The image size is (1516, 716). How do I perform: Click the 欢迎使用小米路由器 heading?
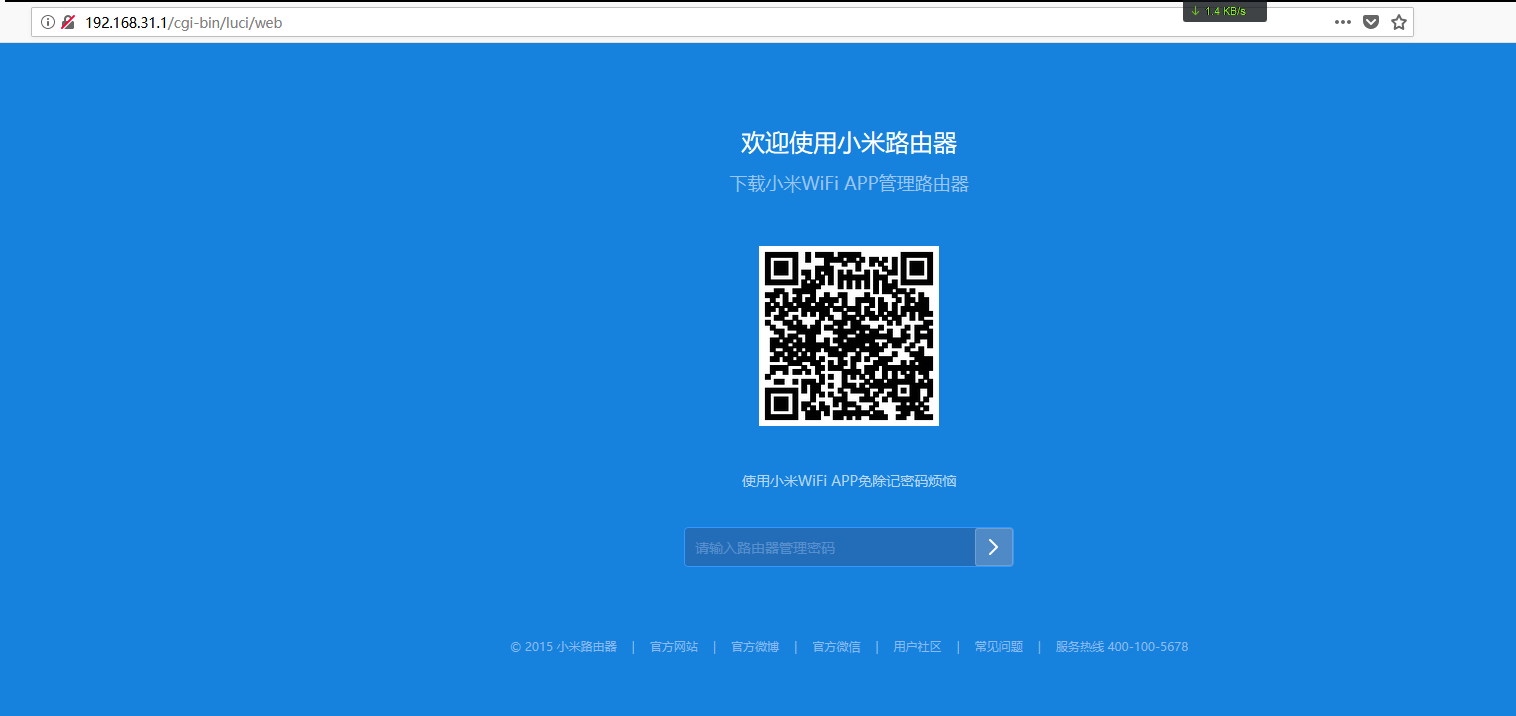(849, 143)
